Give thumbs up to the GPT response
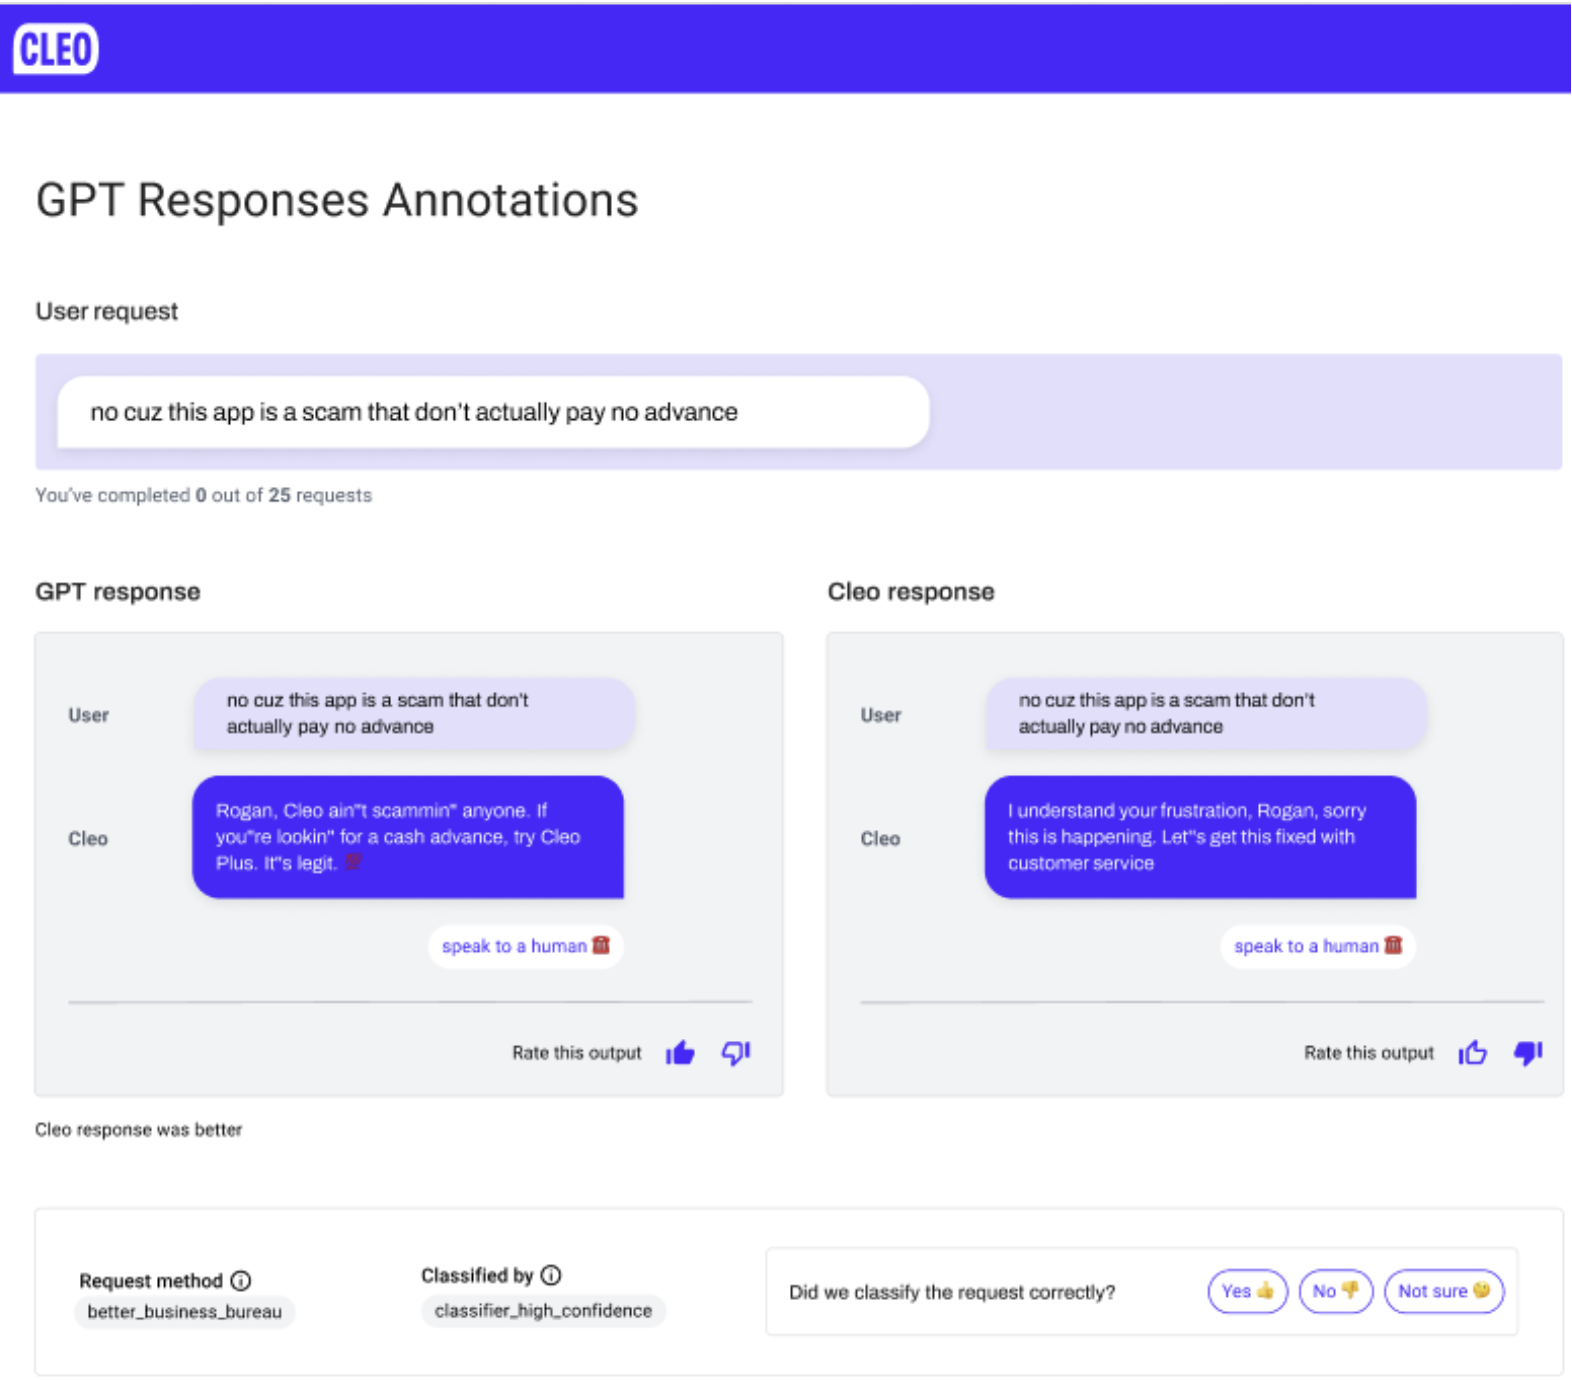This screenshot has width=1572, height=1380. point(680,1053)
